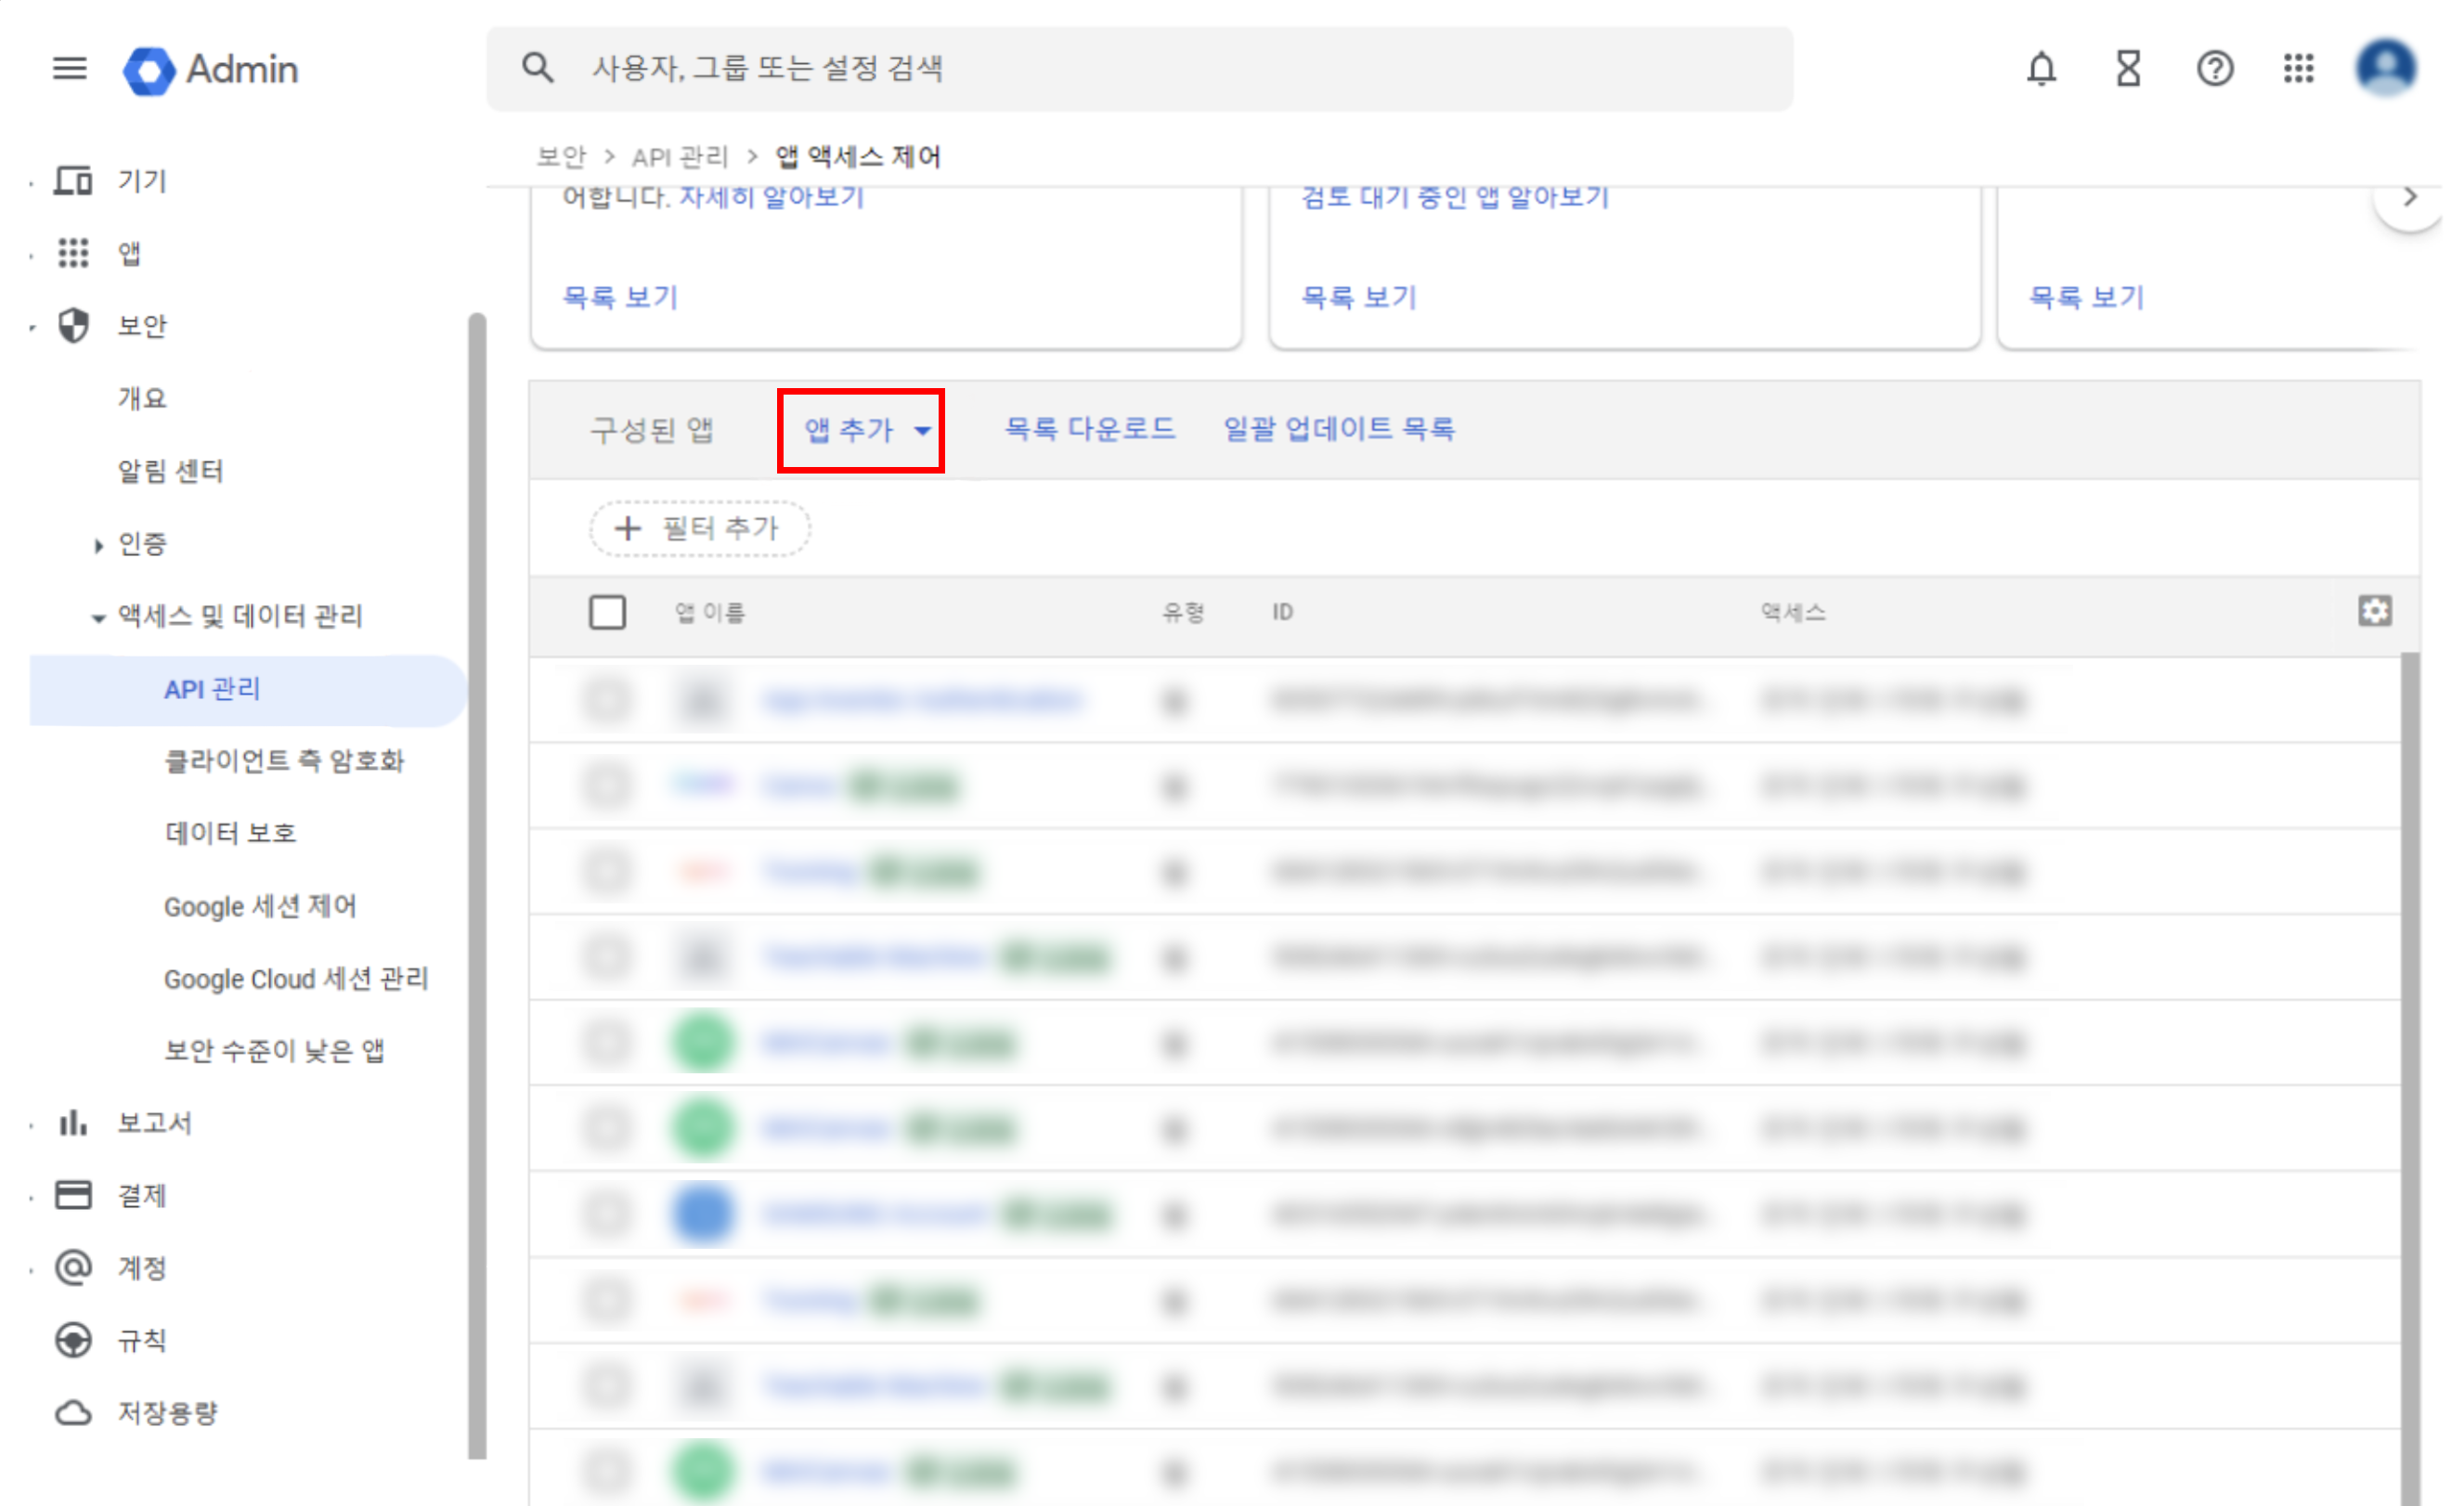Open 클라이언트 측 암호화 from the sidebar
Image resolution: width=2464 pixels, height=1506 pixels.
pyautogui.click(x=286, y=760)
